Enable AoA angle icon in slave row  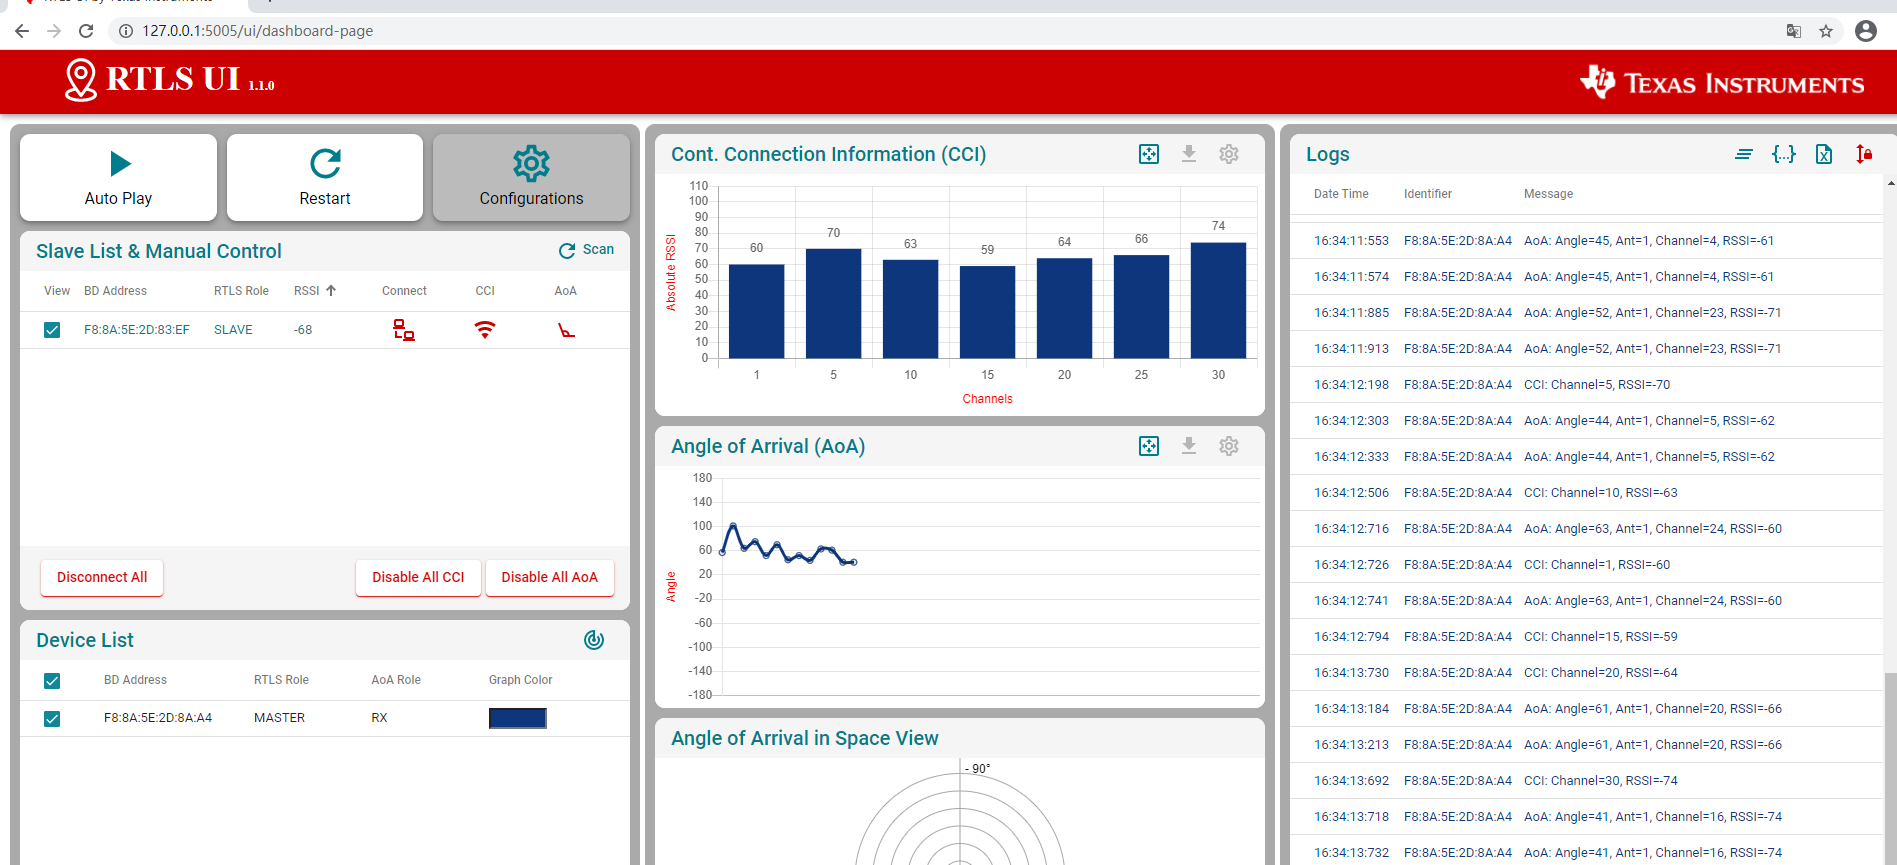tap(566, 330)
